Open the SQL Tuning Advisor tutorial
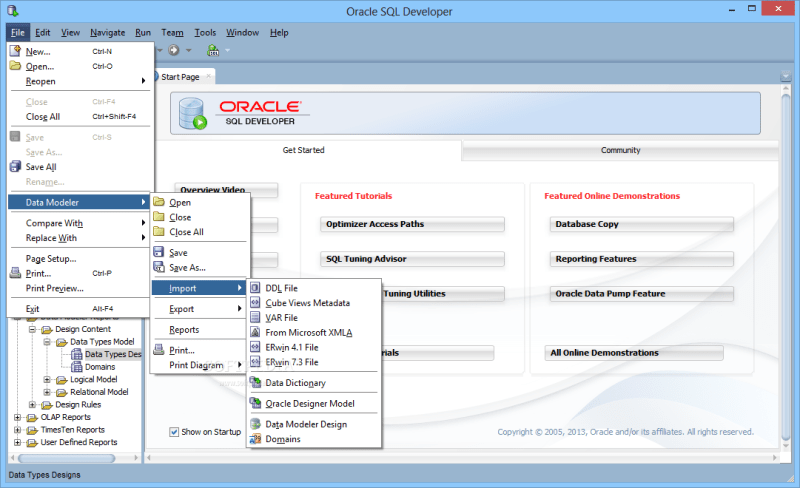The height and width of the screenshot is (488, 800). tap(412, 259)
